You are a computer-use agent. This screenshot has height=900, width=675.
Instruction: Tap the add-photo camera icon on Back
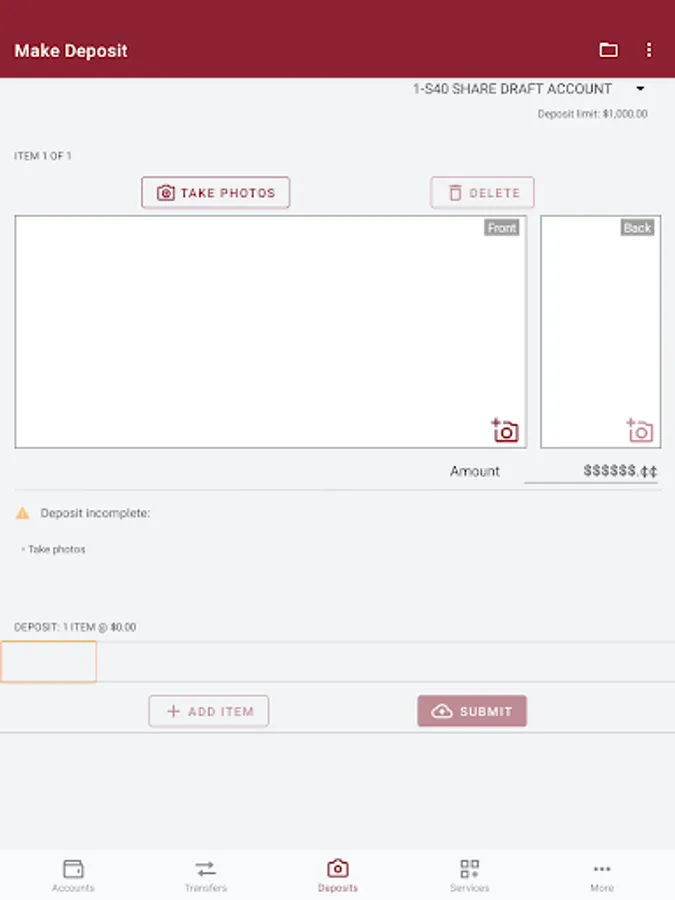click(639, 430)
